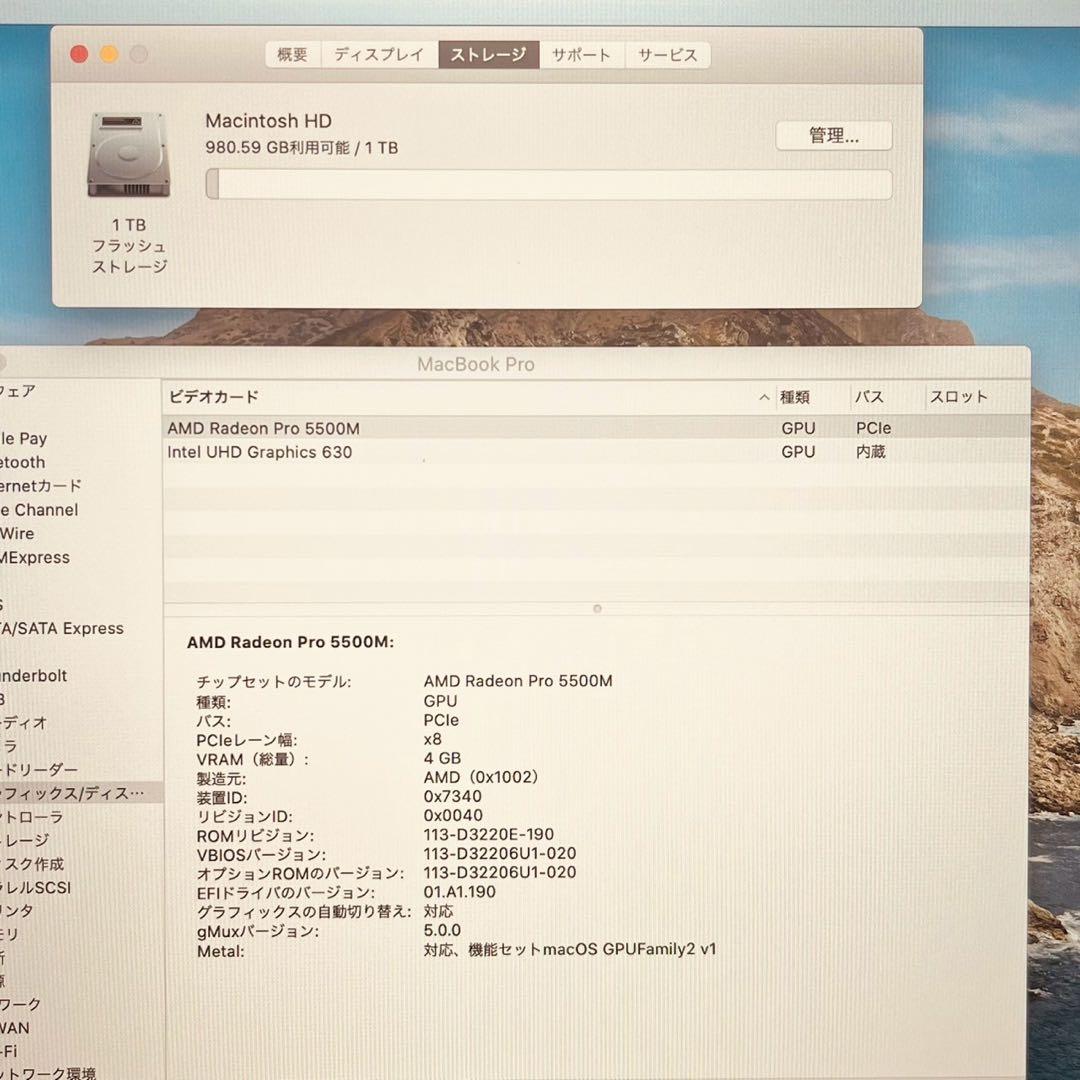1080x1080 pixels.
Task: Switch to the 概要 tab
Action: click(x=291, y=55)
